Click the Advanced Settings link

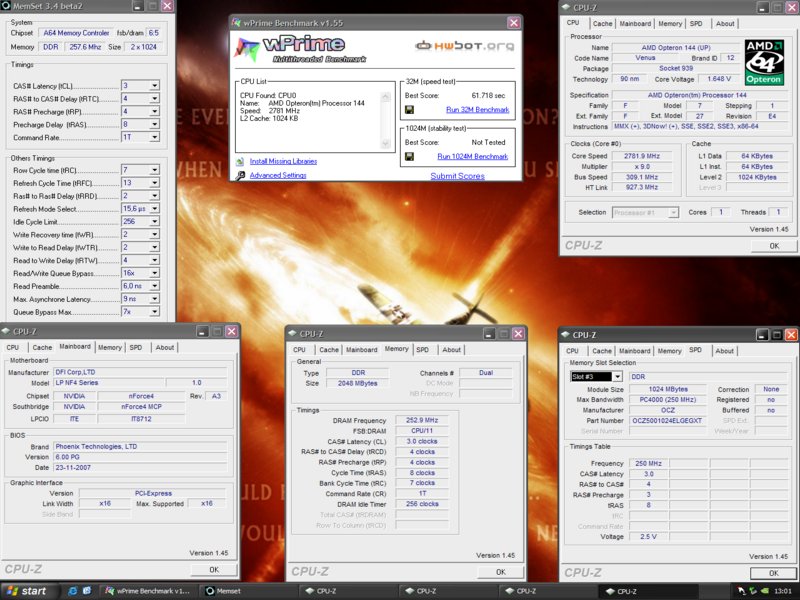coord(278,175)
